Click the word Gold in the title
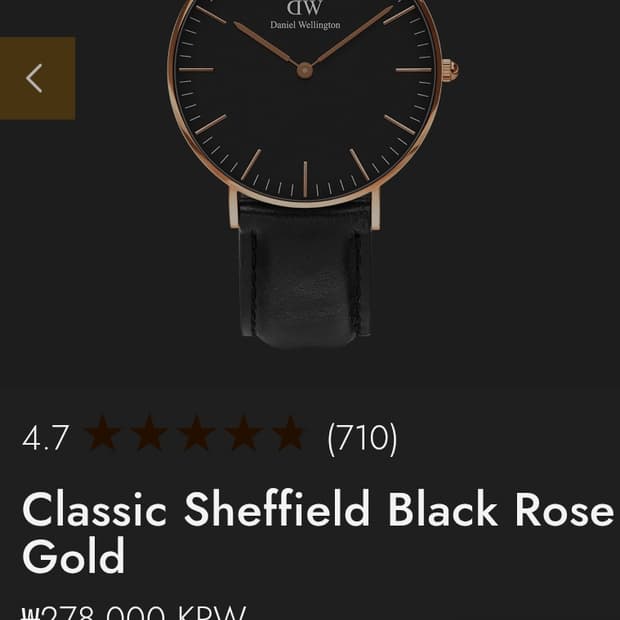This screenshot has width=620, height=620. [x=74, y=556]
